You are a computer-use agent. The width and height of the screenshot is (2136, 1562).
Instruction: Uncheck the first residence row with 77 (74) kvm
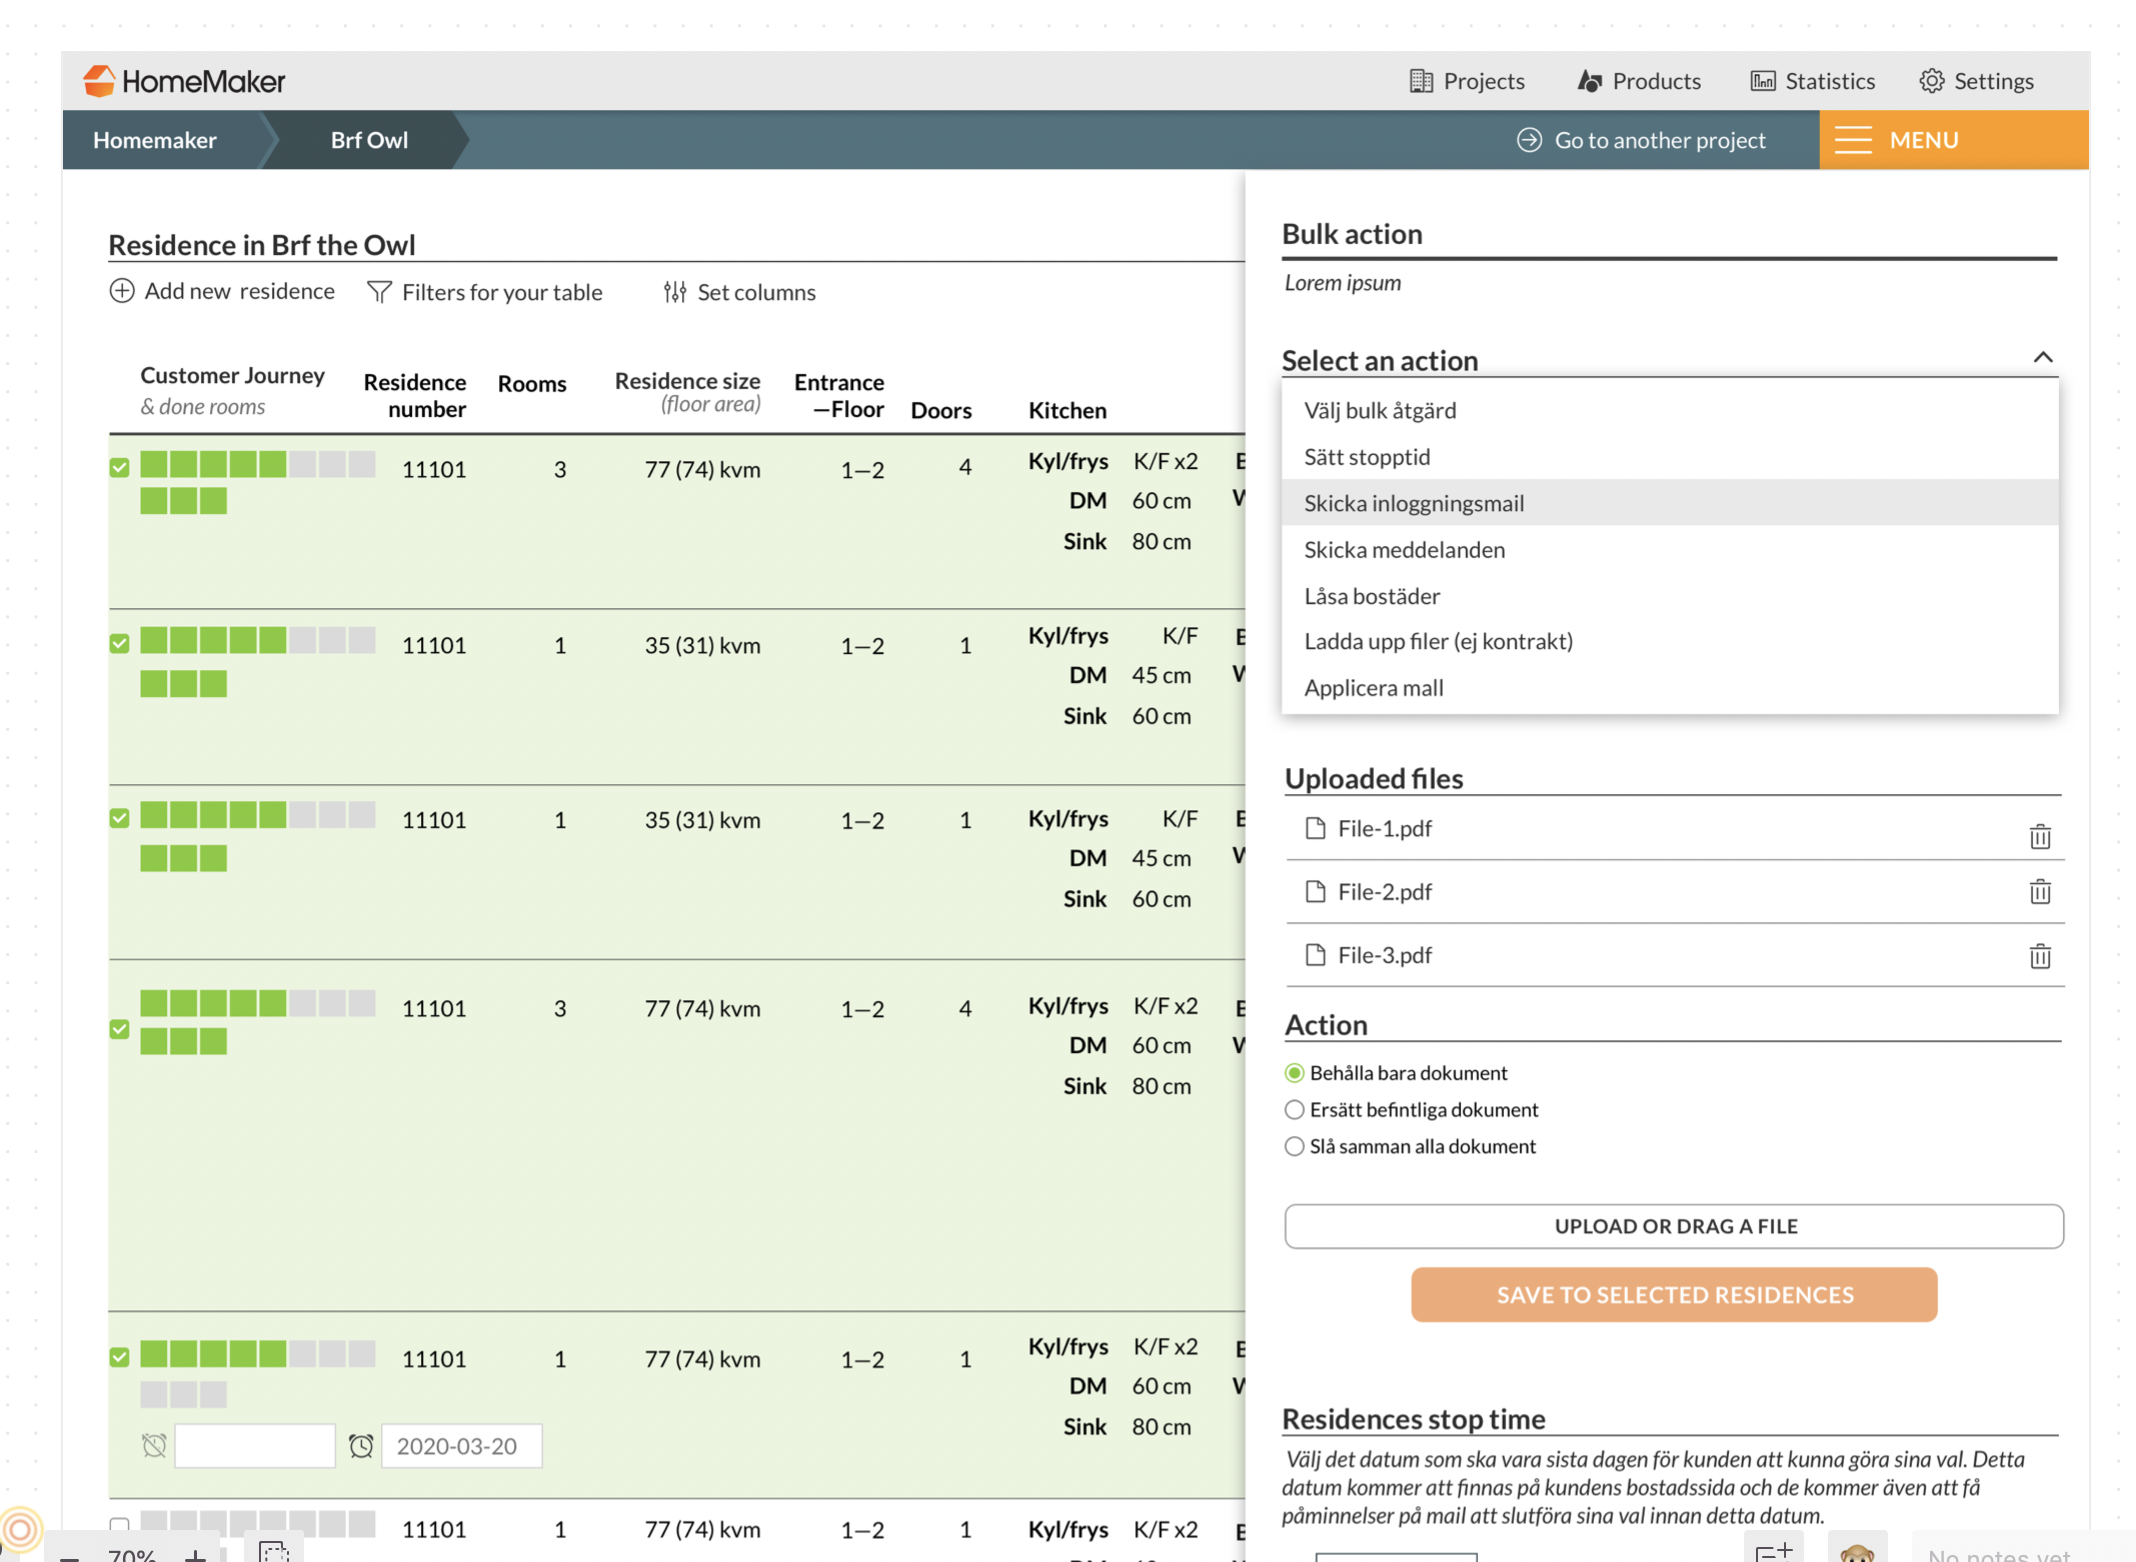click(x=120, y=467)
